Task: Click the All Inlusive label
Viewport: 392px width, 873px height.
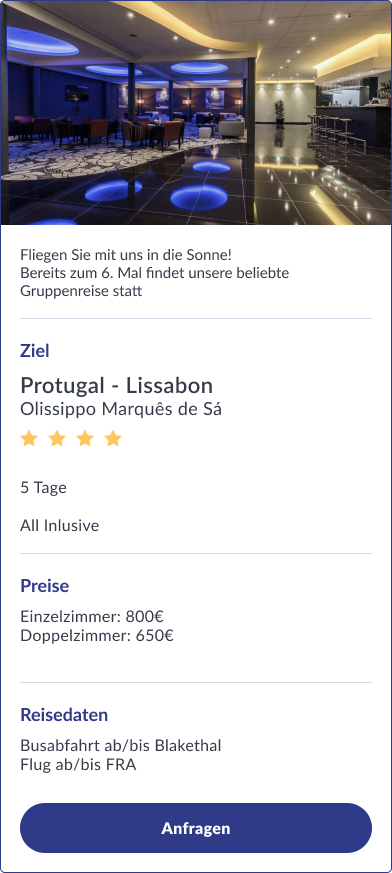Action: coord(60,526)
